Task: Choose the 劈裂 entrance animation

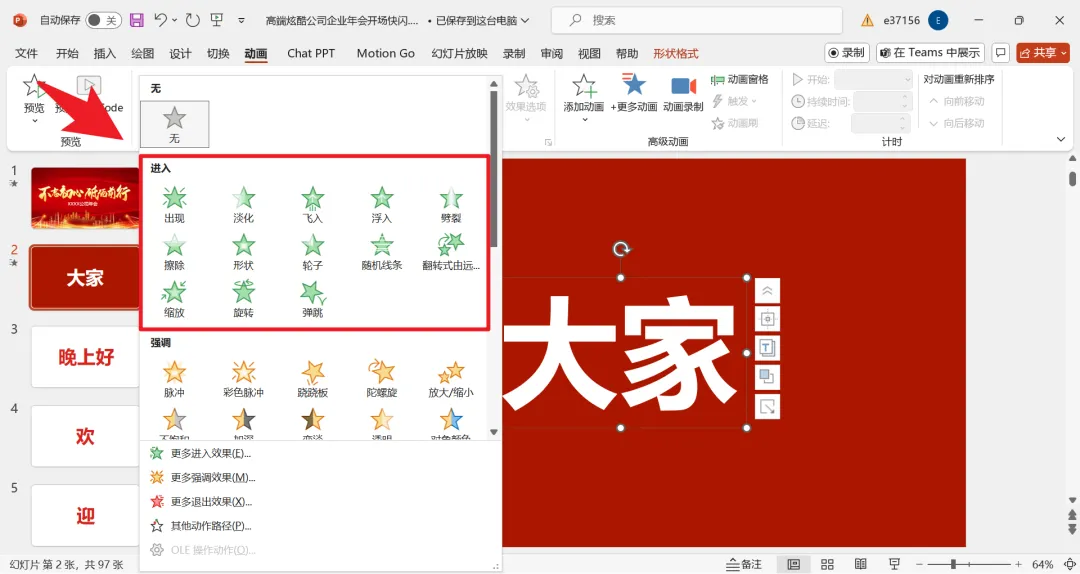Action: (x=450, y=205)
